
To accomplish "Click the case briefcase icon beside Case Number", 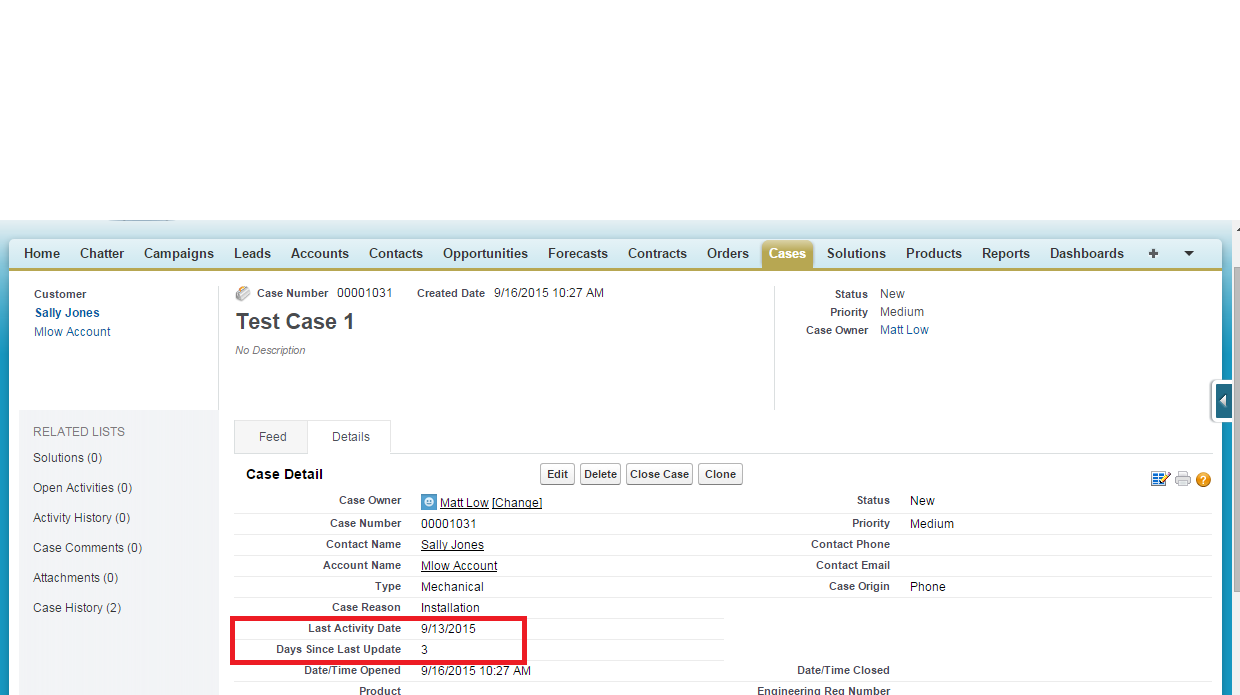I will [x=243, y=294].
